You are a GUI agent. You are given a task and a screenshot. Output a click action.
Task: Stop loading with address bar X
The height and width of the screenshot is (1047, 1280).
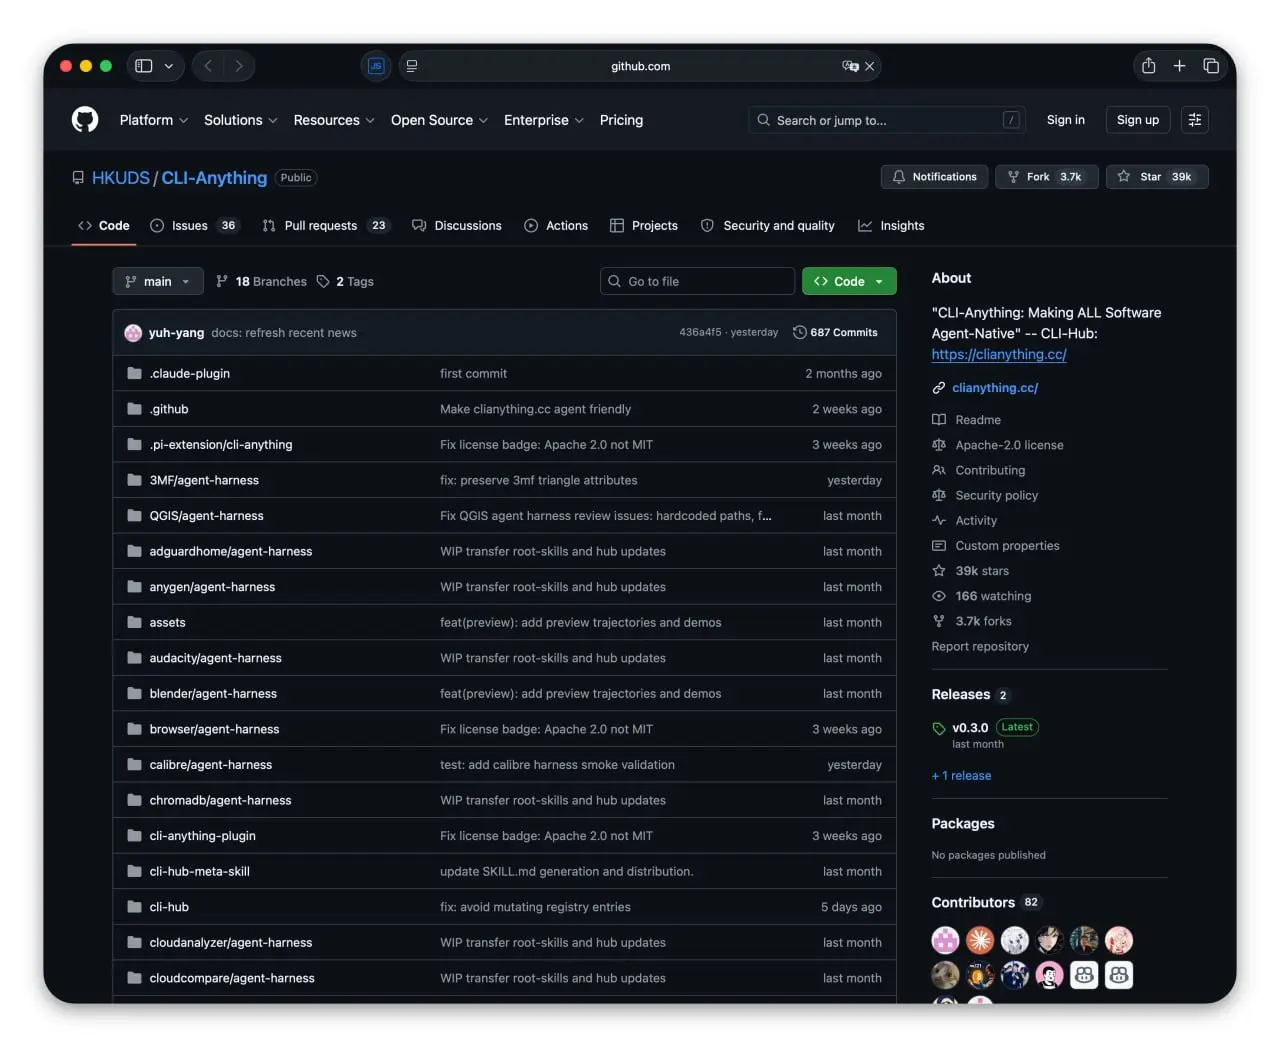(869, 66)
